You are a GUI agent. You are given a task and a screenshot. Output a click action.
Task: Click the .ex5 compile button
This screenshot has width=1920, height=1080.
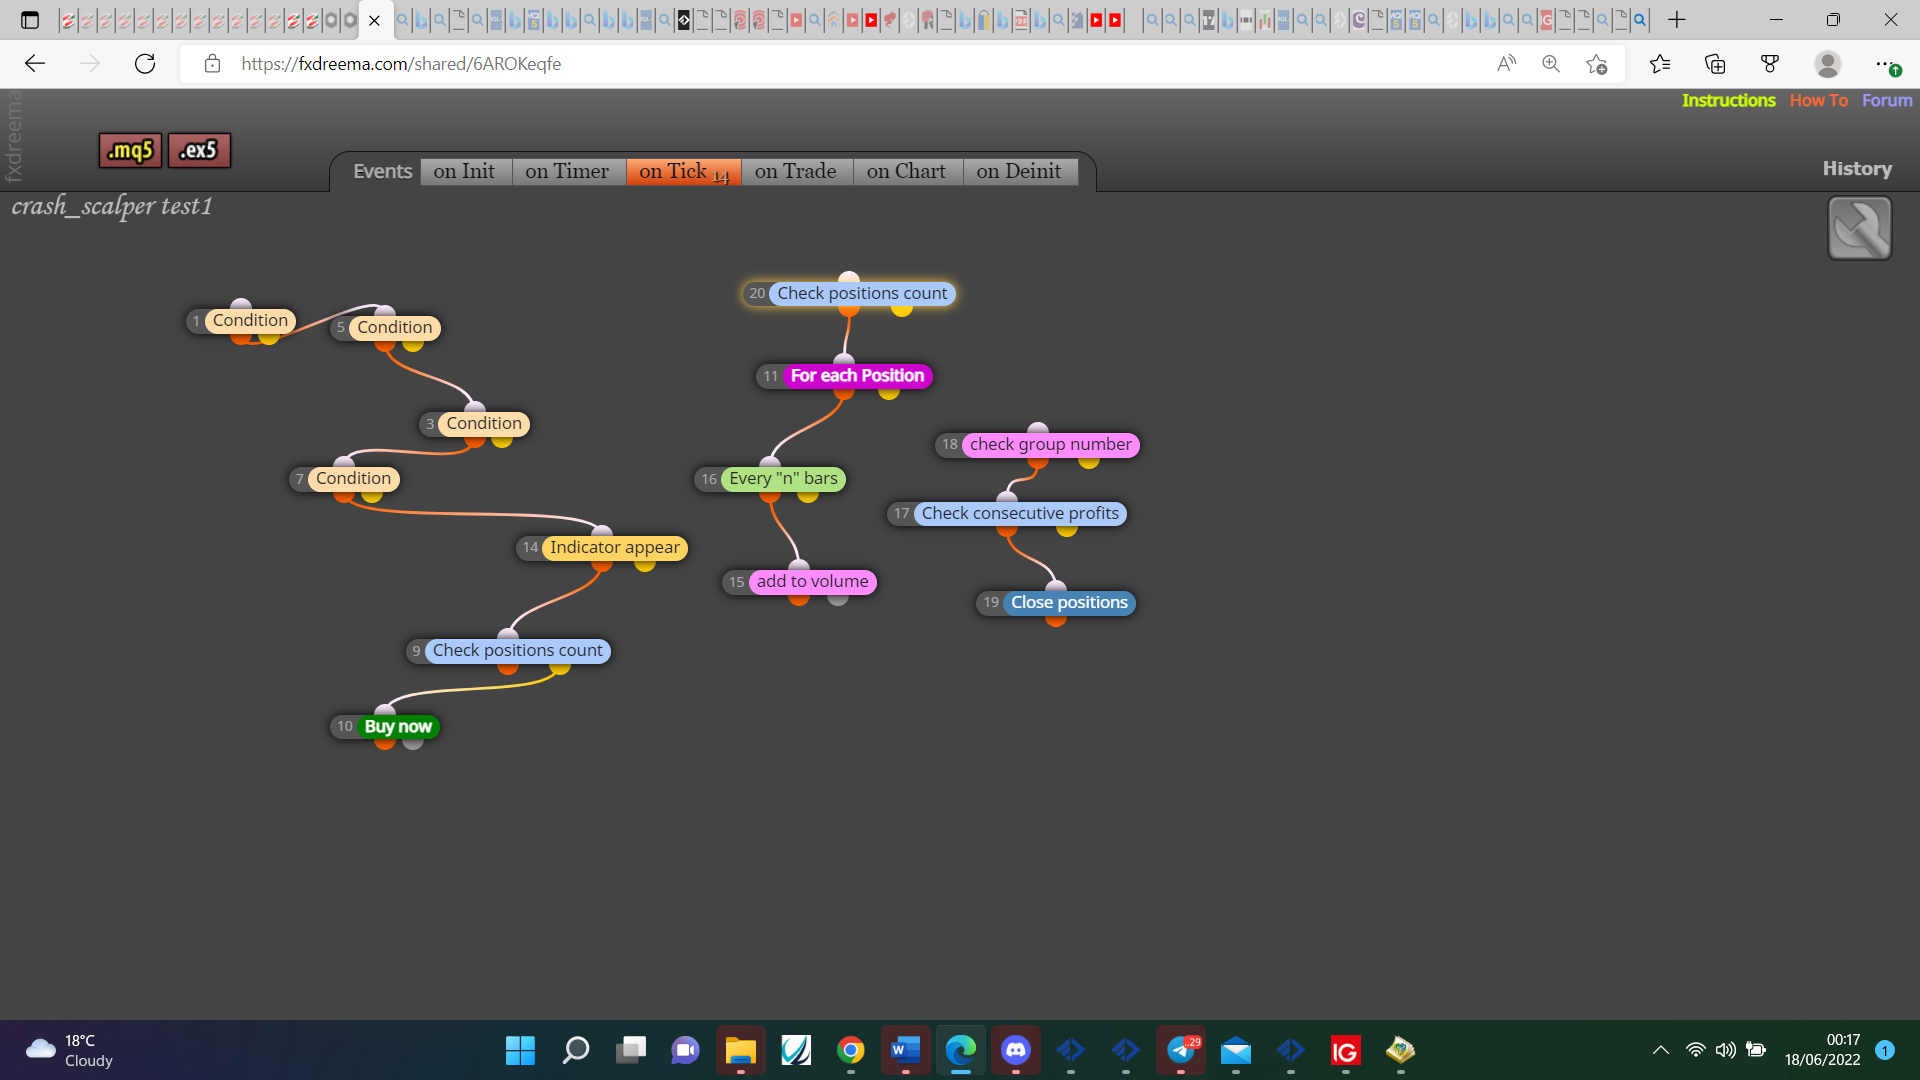(x=199, y=150)
